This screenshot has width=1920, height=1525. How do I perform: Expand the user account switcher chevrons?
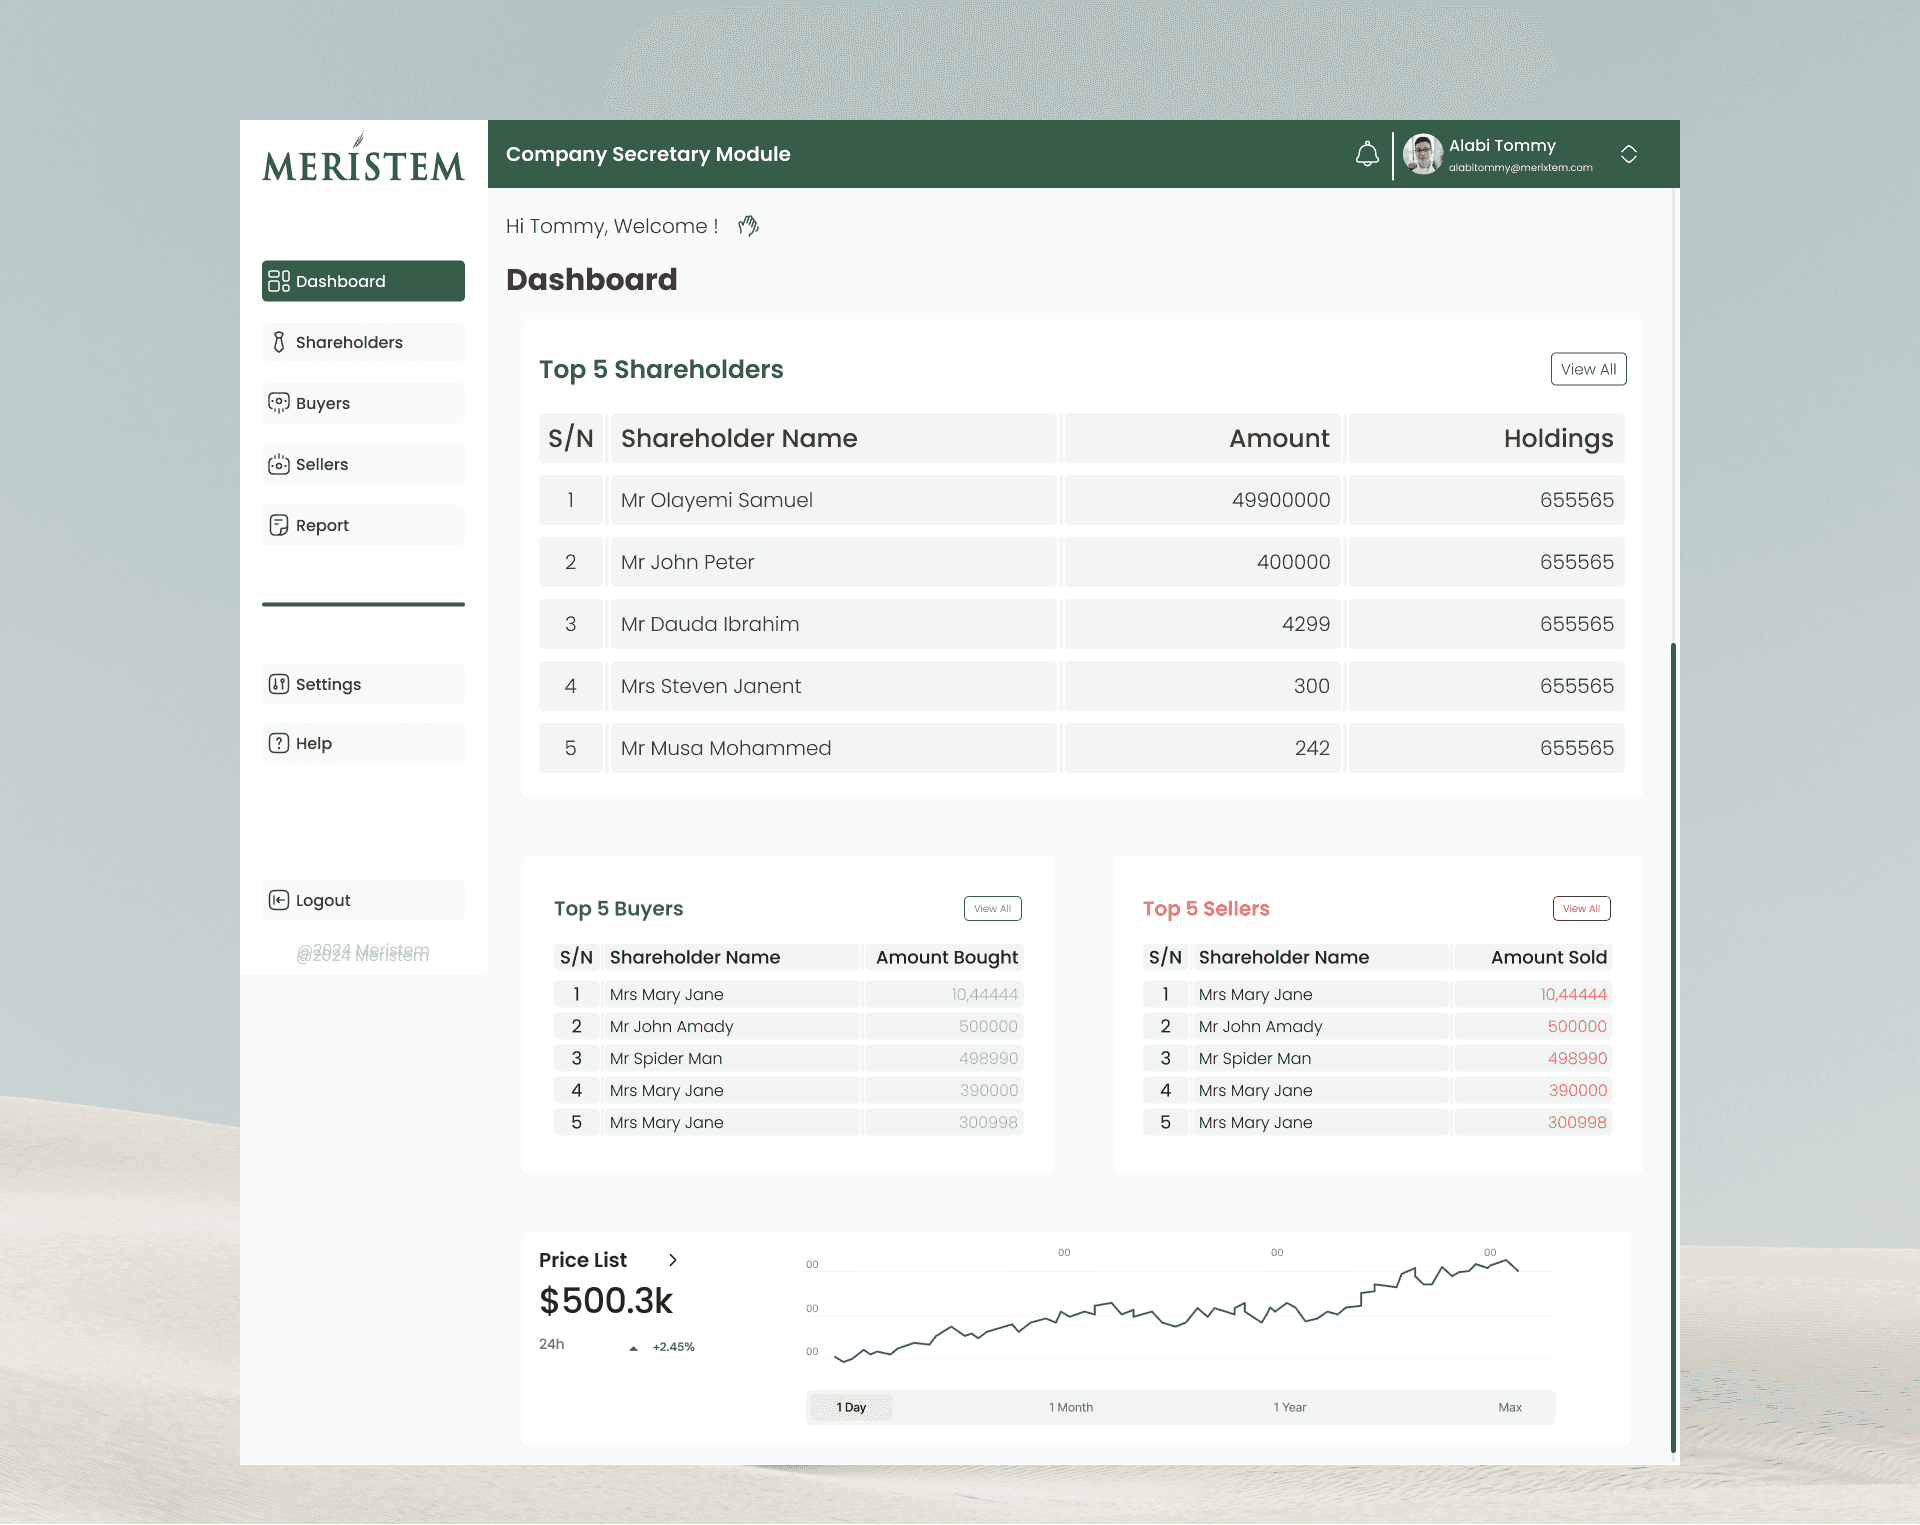click(1628, 154)
